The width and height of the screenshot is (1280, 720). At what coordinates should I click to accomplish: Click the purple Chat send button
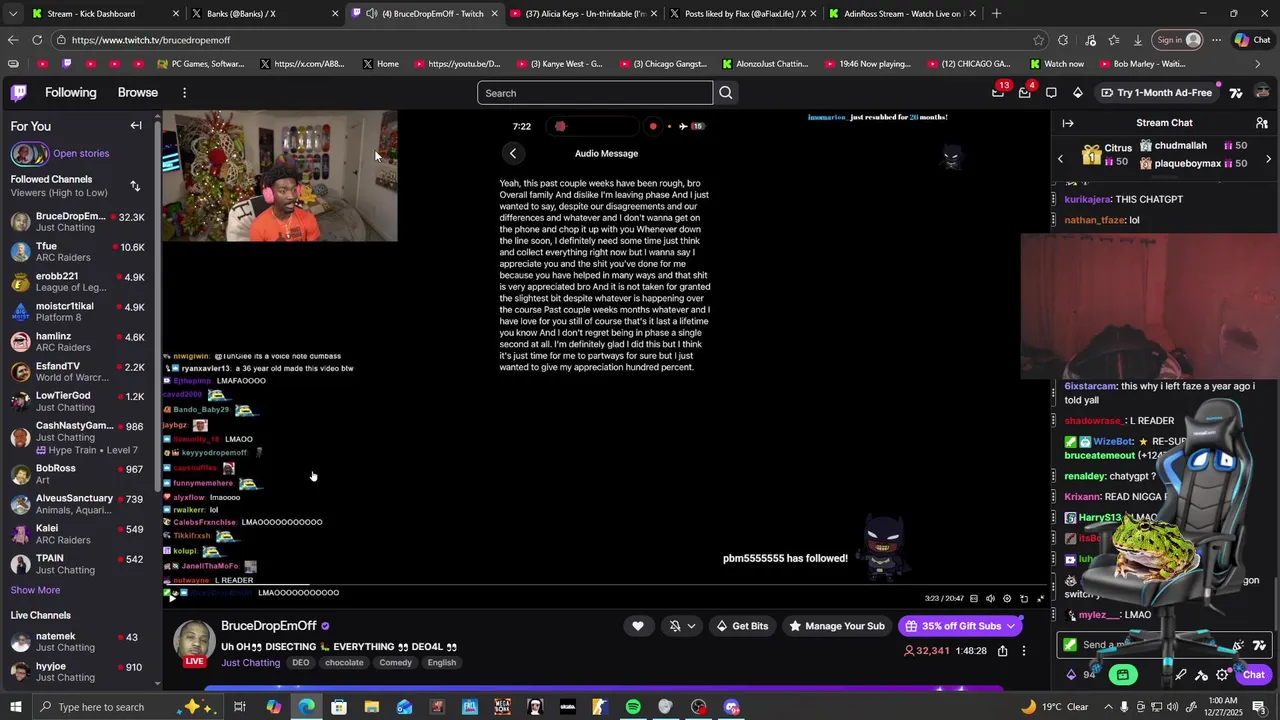(x=1253, y=675)
